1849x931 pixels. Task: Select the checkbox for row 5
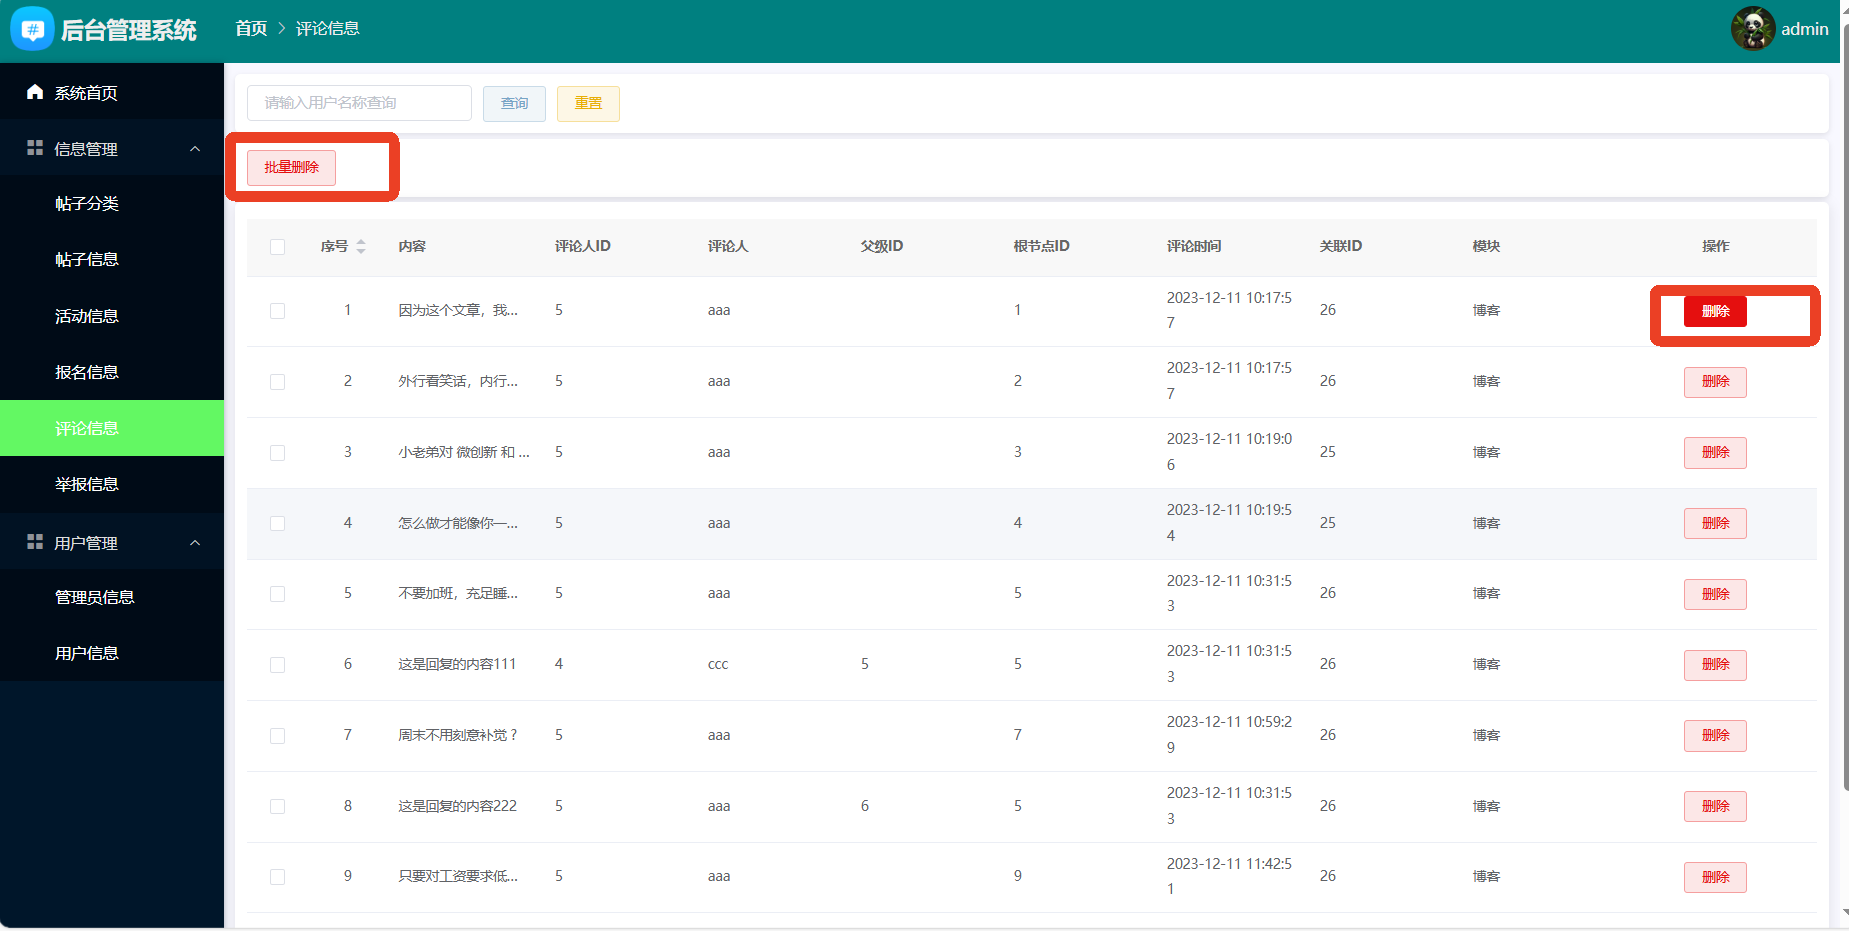pos(278,594)
